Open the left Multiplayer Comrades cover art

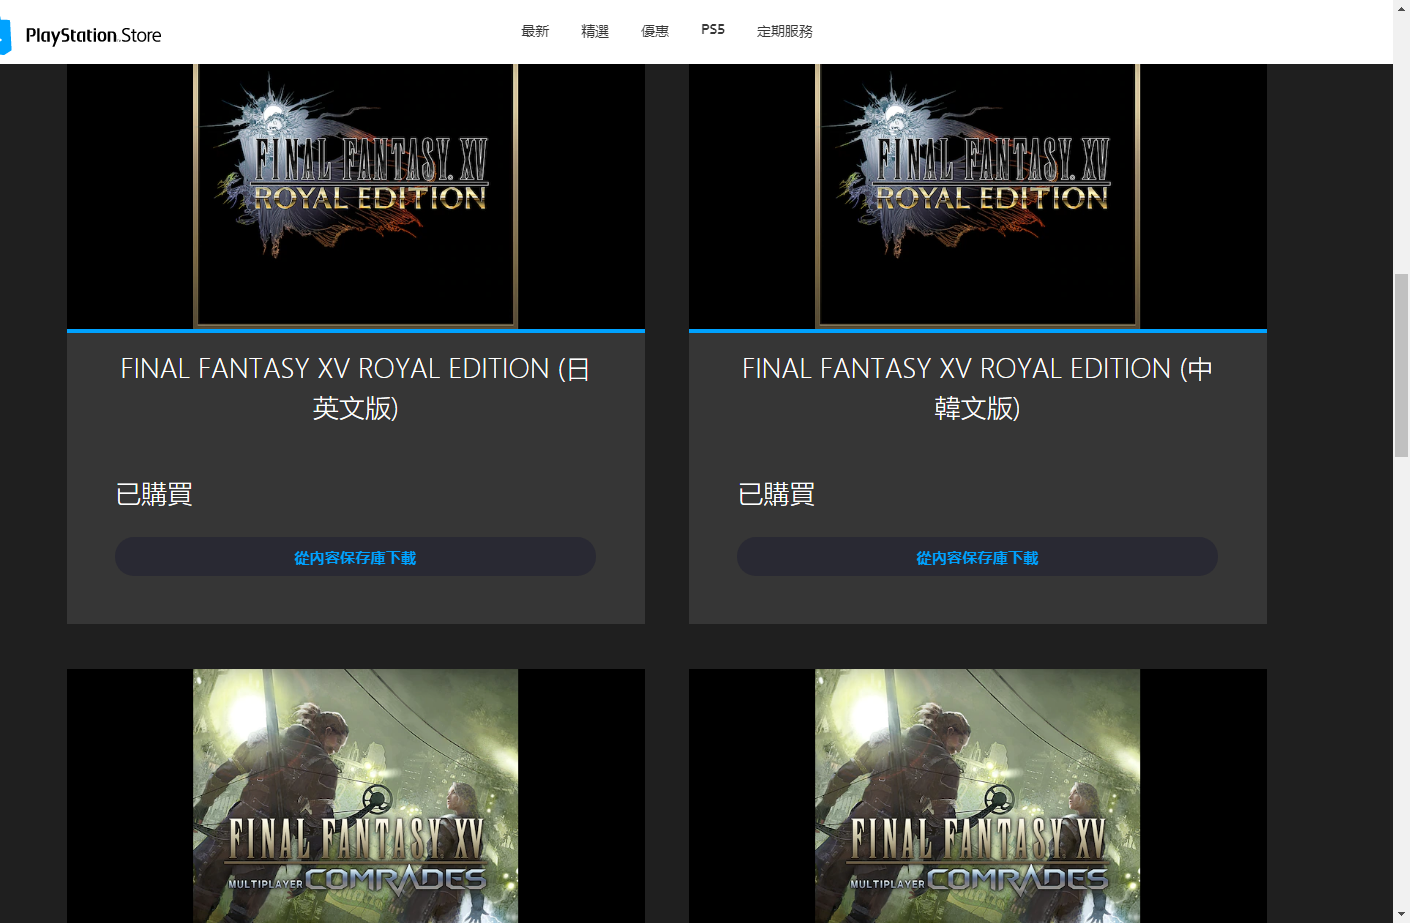click(356, 795)
